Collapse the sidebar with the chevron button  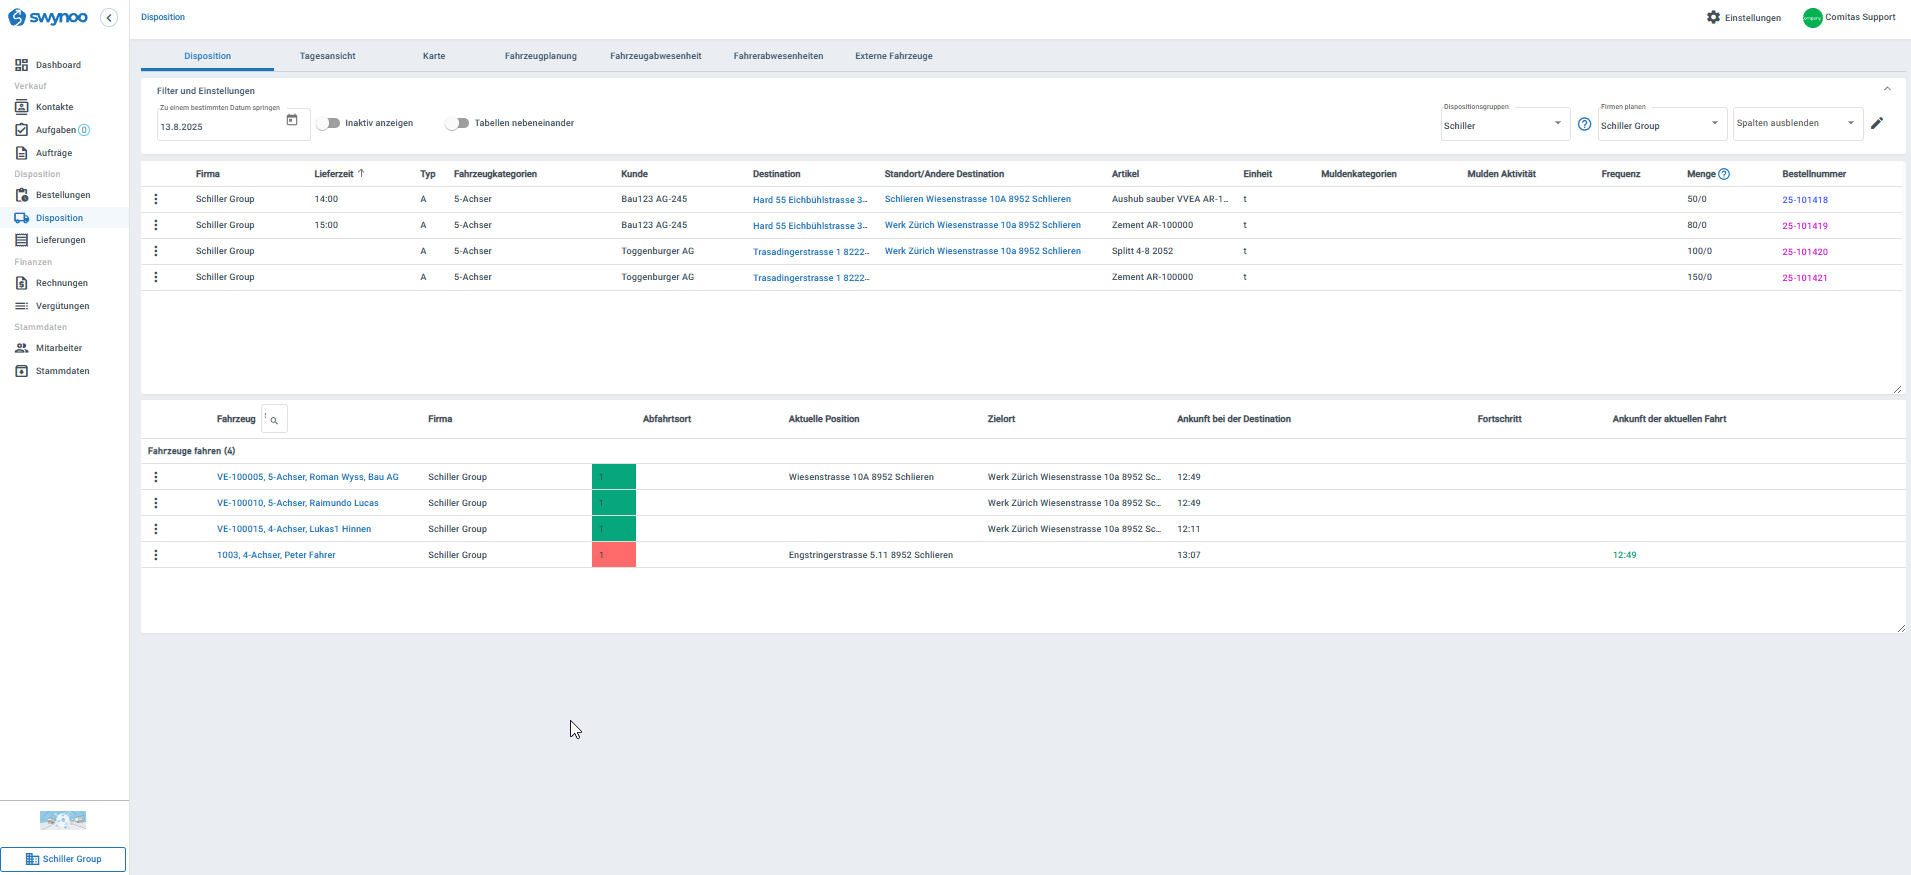[x=109, y=17]
